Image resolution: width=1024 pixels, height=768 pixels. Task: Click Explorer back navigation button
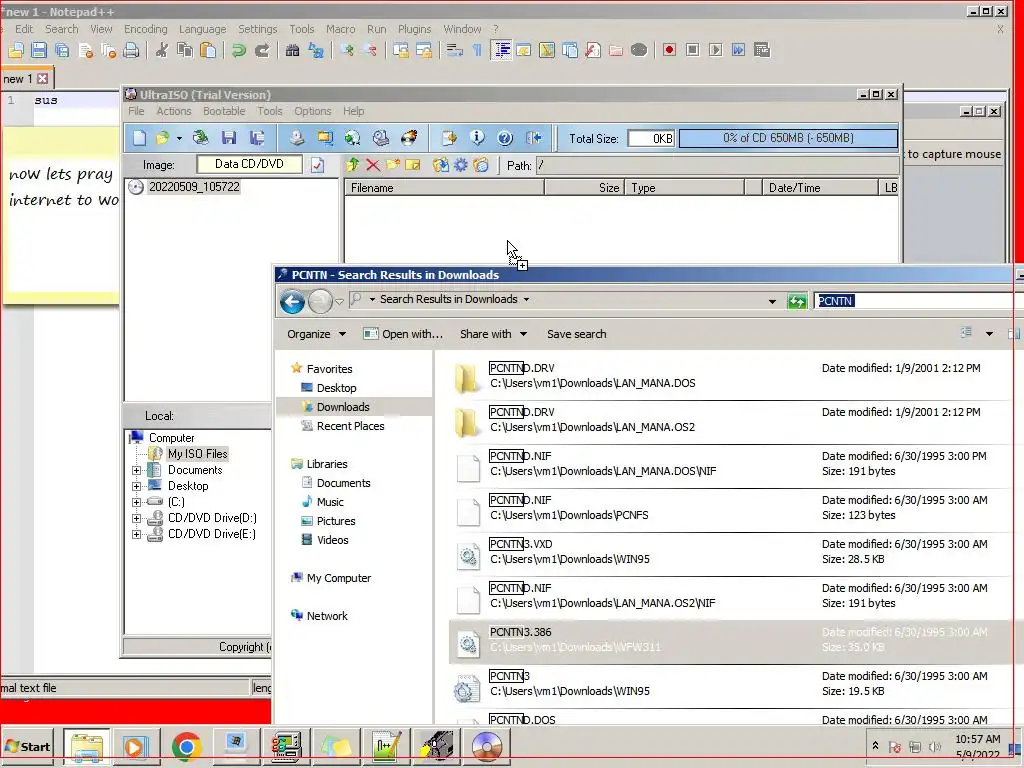[293, 301]
